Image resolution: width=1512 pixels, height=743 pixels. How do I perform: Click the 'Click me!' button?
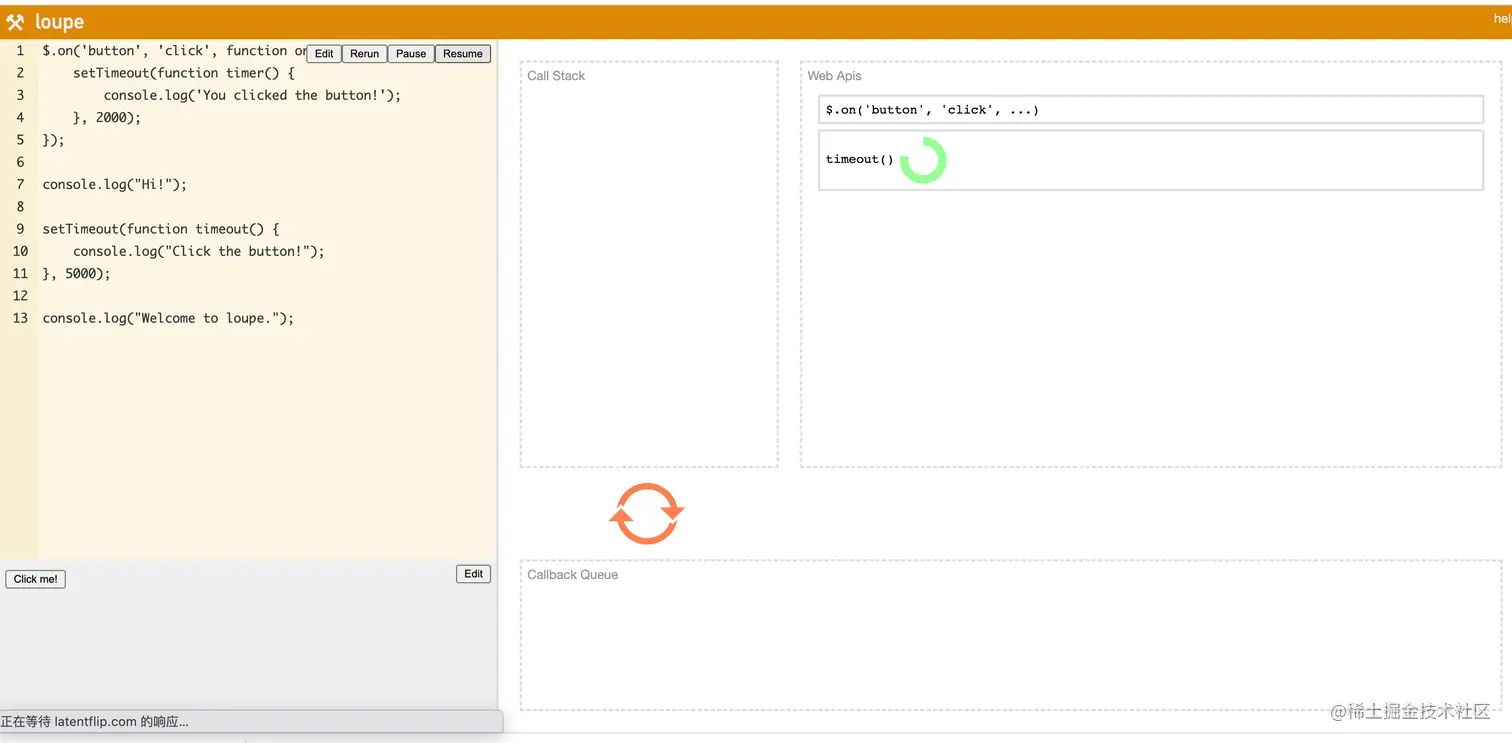36,579
